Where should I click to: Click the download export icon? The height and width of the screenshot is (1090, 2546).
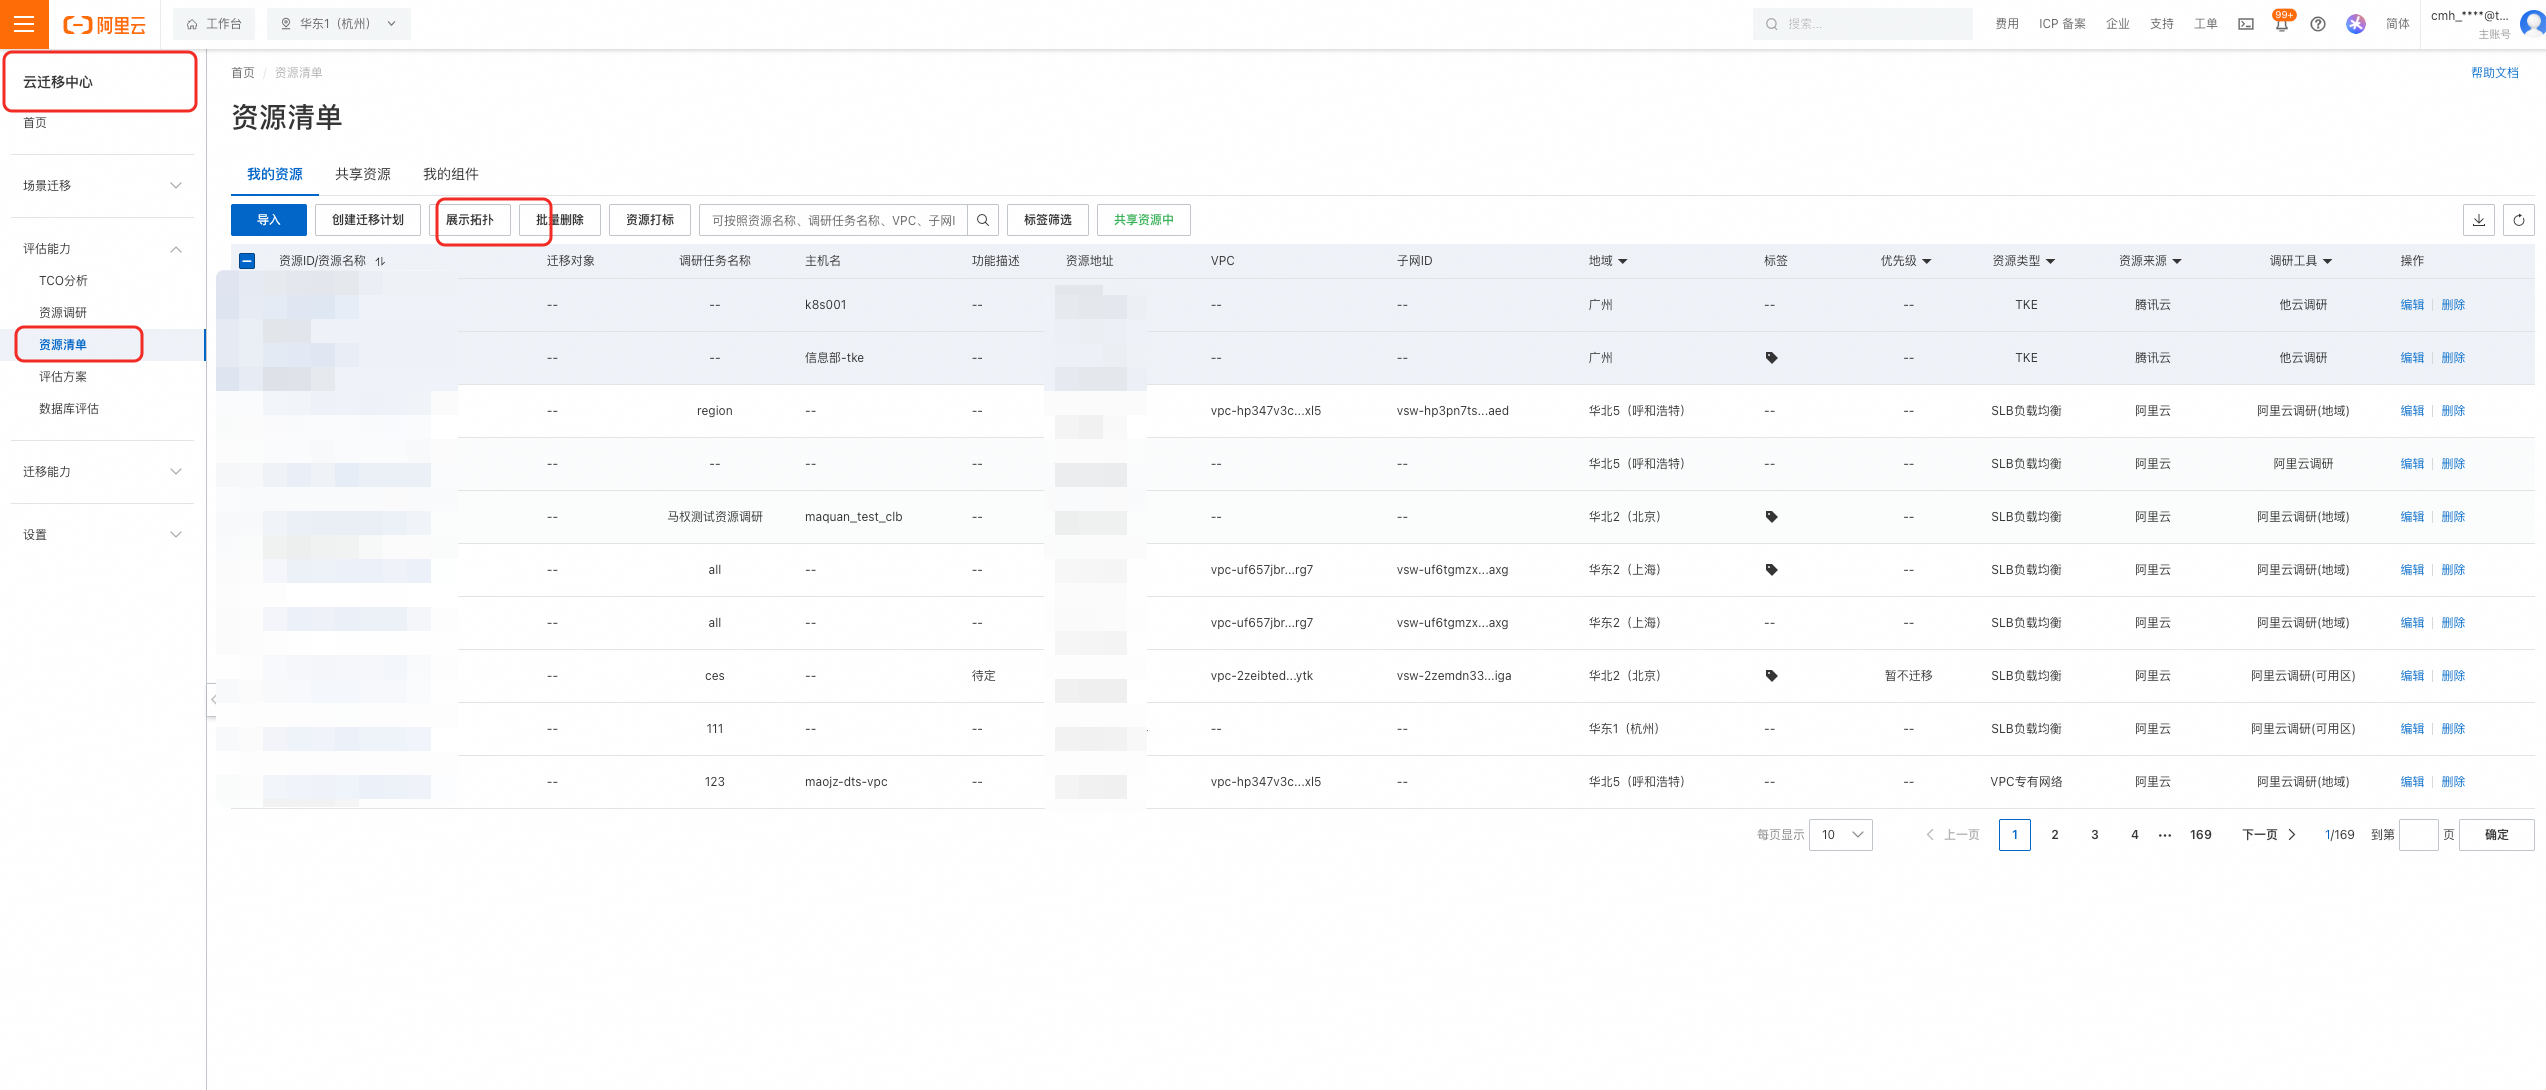click(2478, 220)
